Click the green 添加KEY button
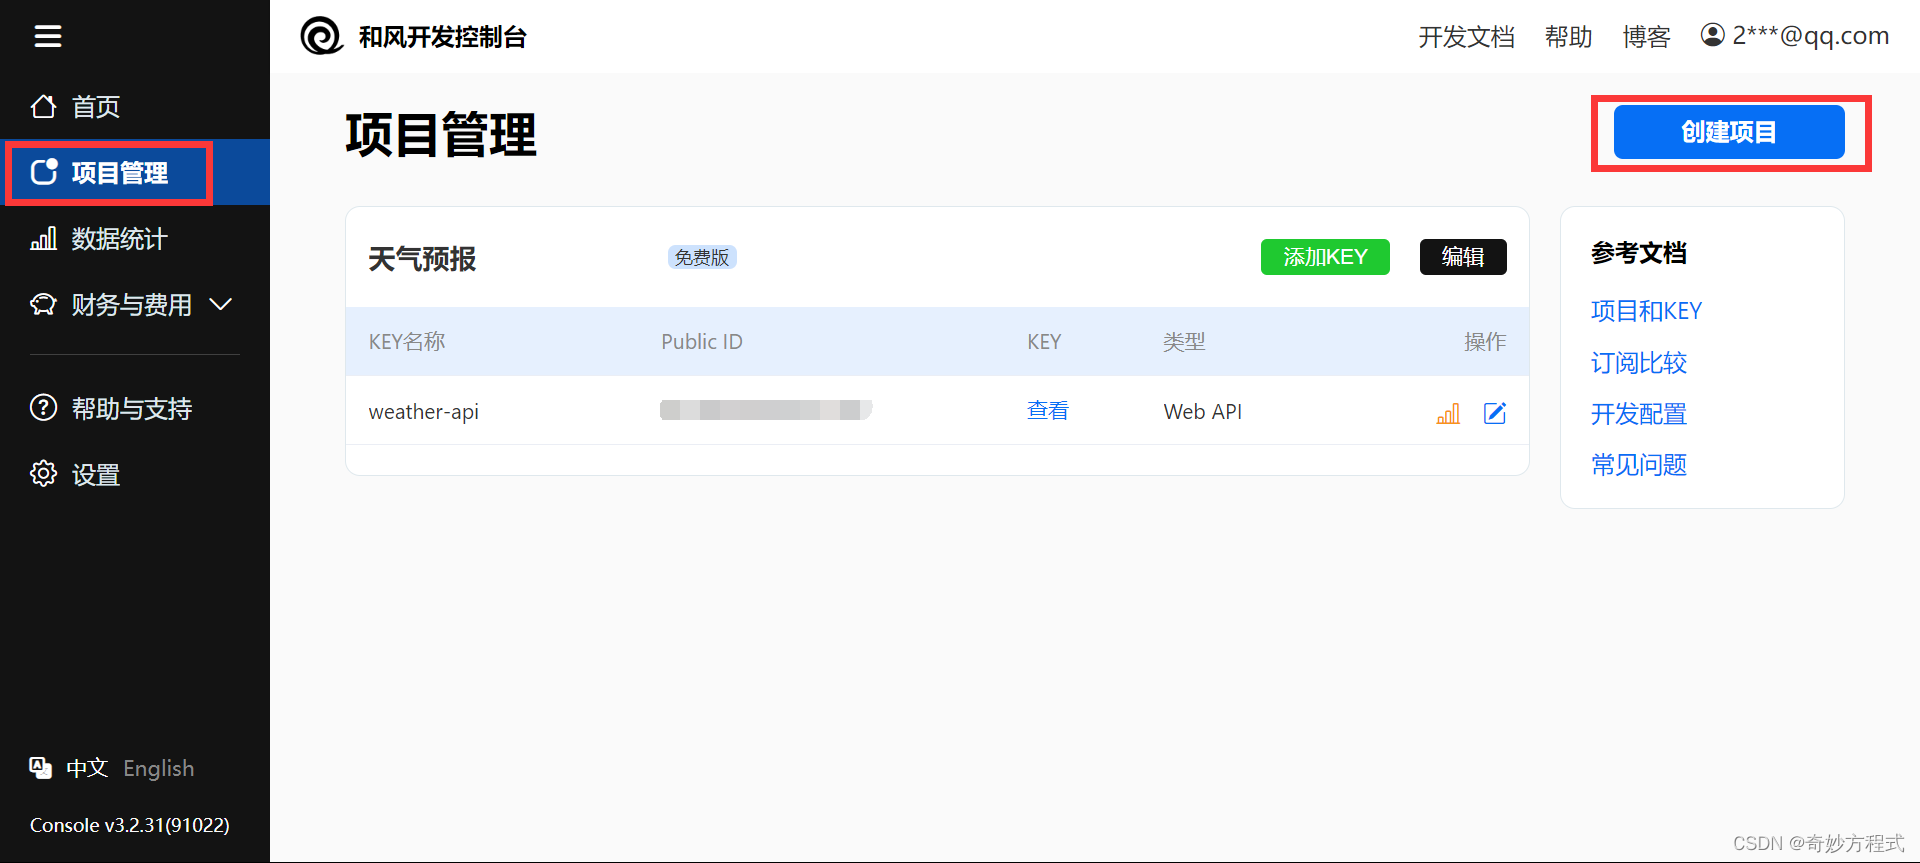1920x863 pixels. [x=1325, y=257]
